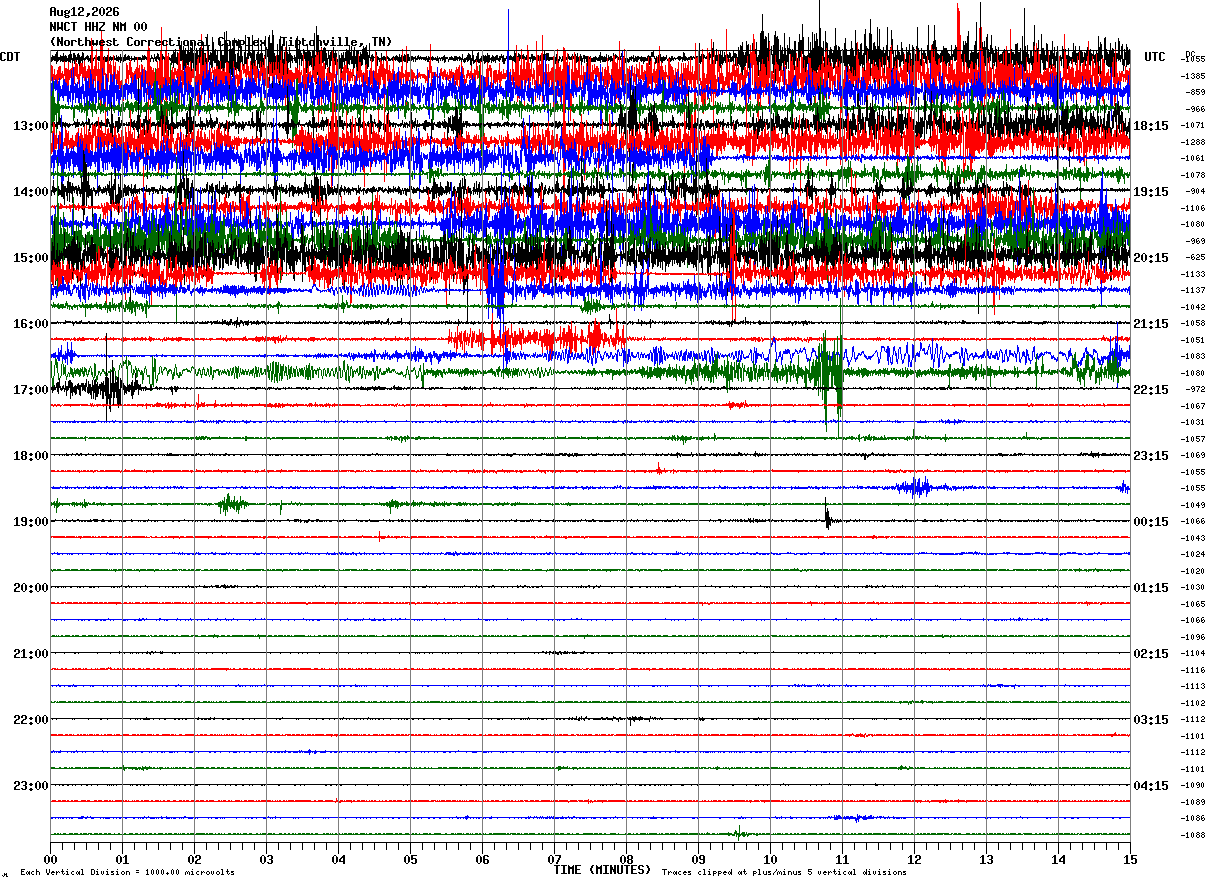Click the 16:00 CDT hour label
Image resolution: width=1210 pixels, height=886 pixels.
coord(31,324)
